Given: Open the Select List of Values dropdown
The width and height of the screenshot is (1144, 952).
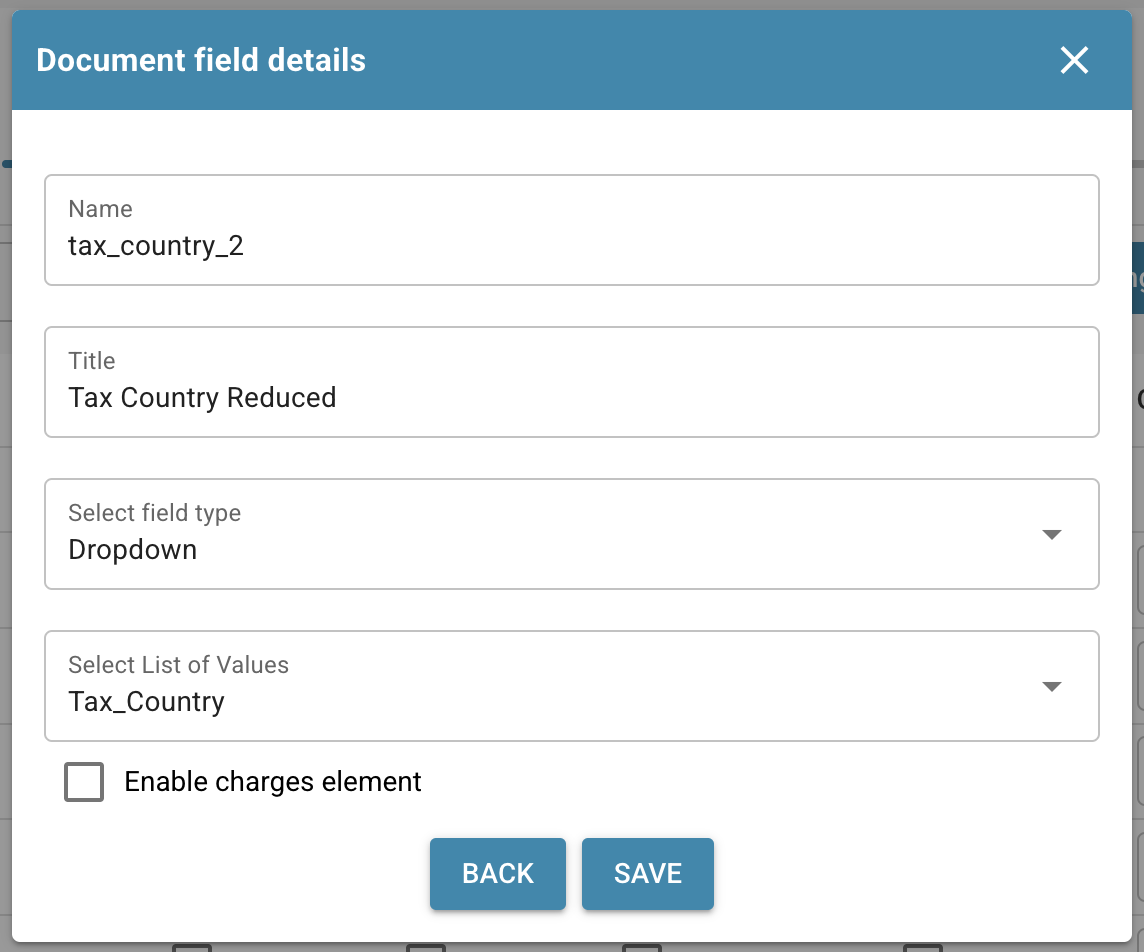Looking at the screenshot, I should click(540, 686).
